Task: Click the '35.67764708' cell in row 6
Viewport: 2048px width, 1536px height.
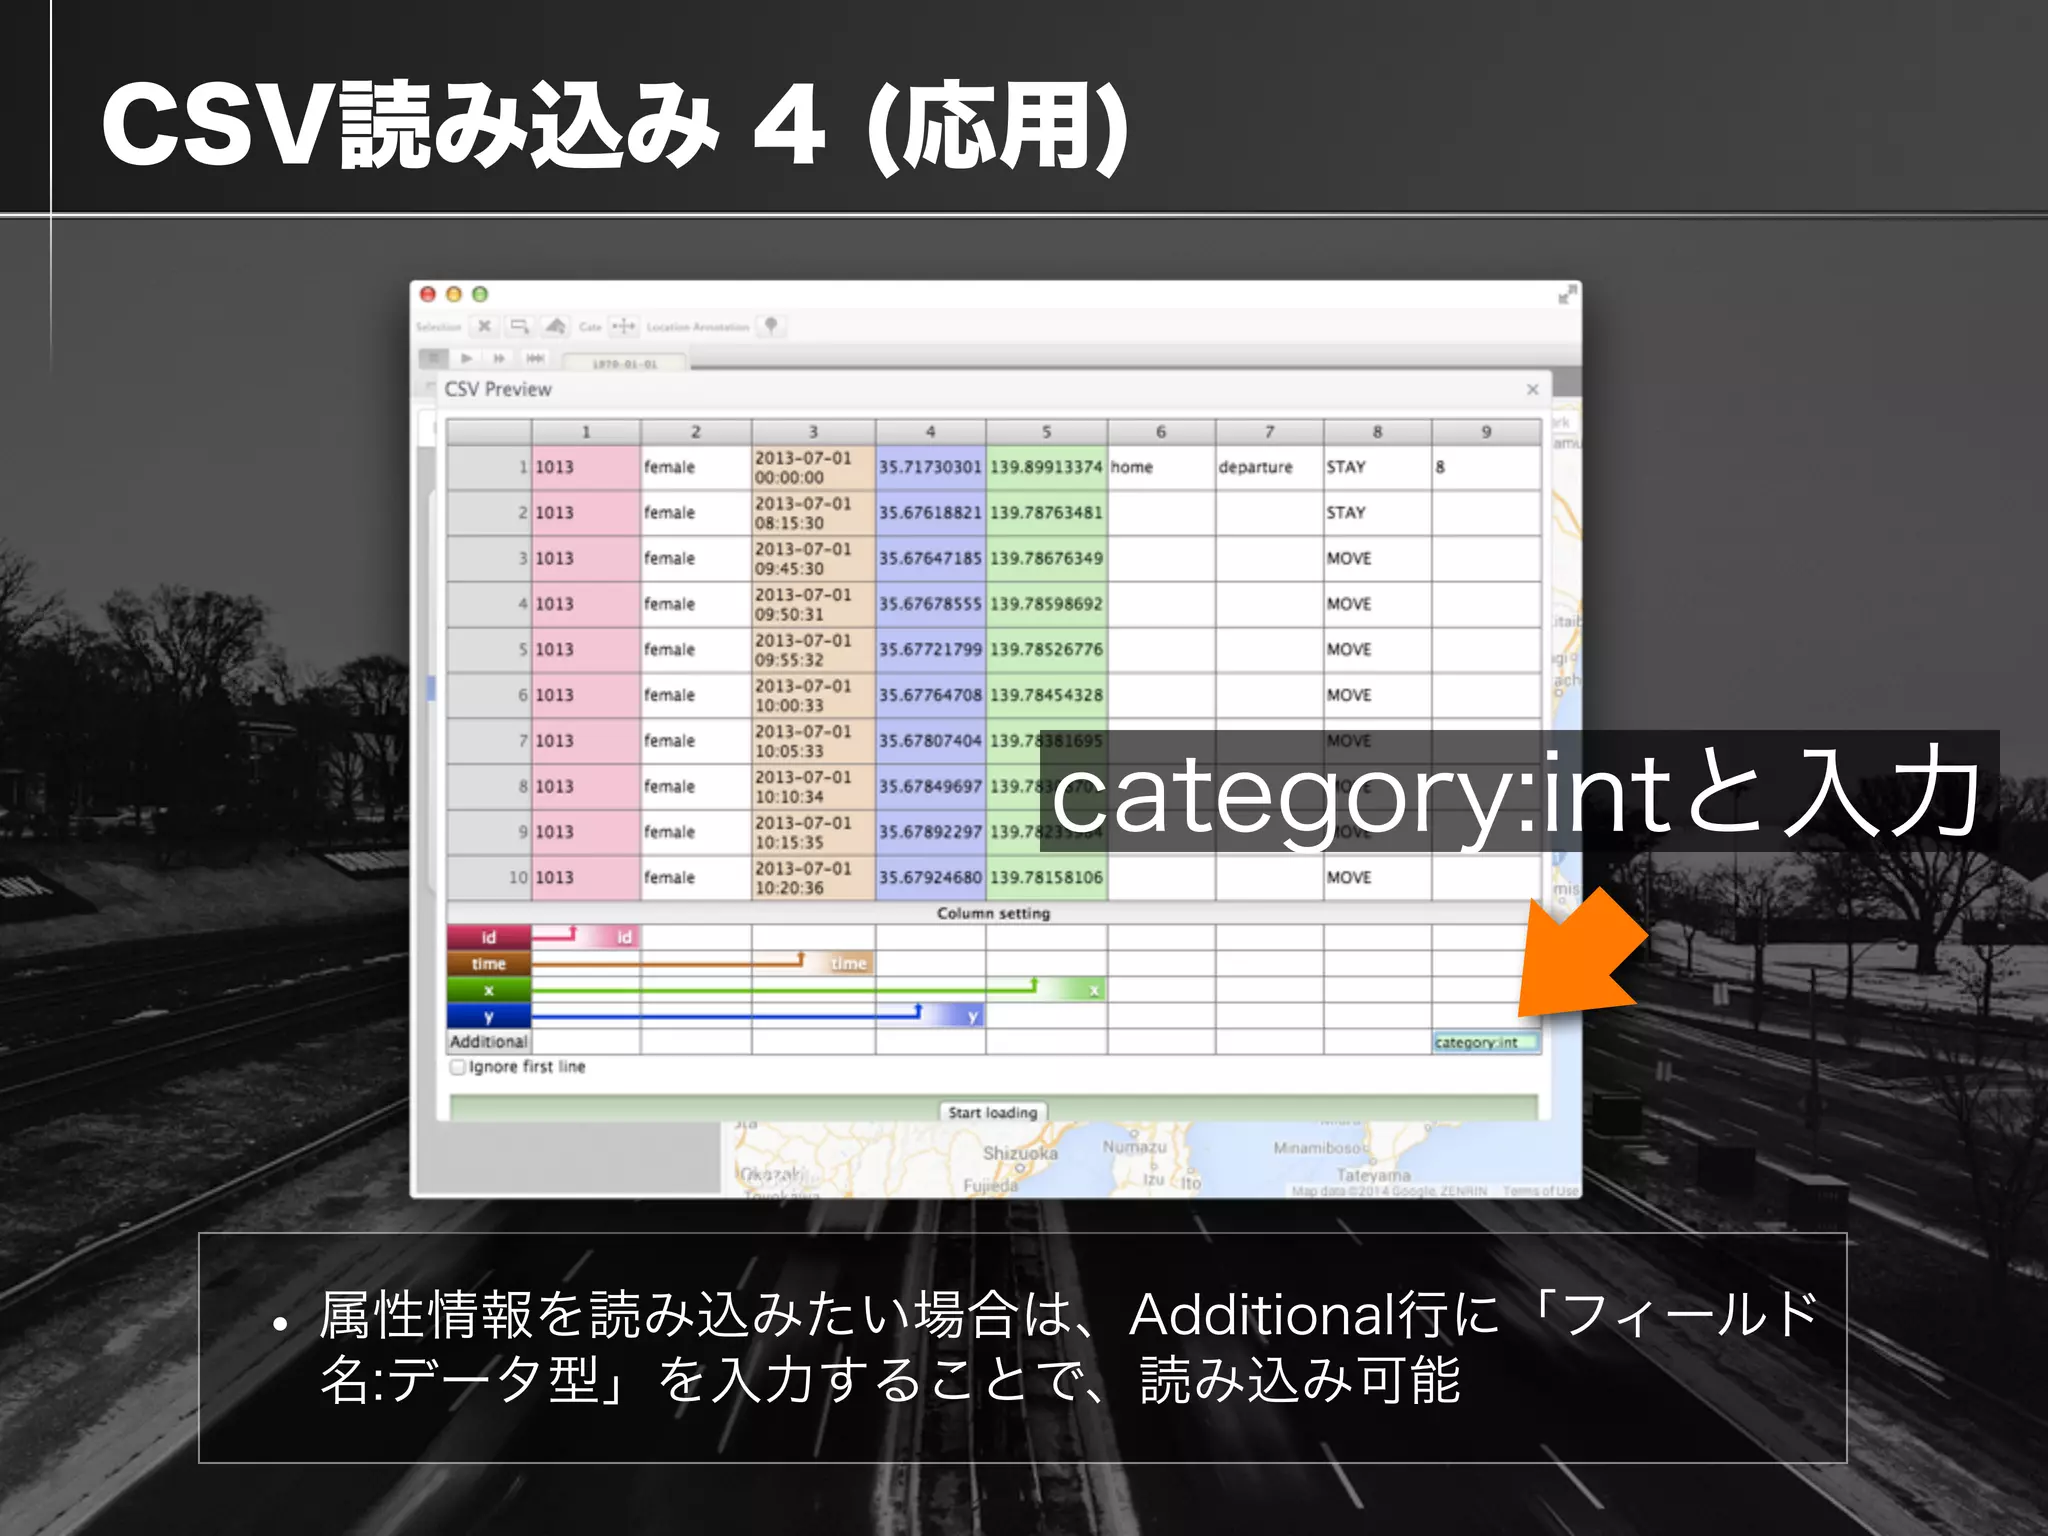Action: [931, 695]
